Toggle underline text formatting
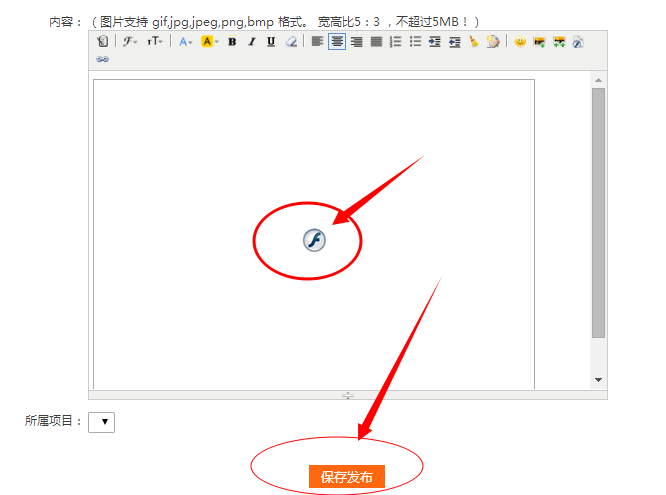This screenshot has width=666, height=495. point(271,42)
